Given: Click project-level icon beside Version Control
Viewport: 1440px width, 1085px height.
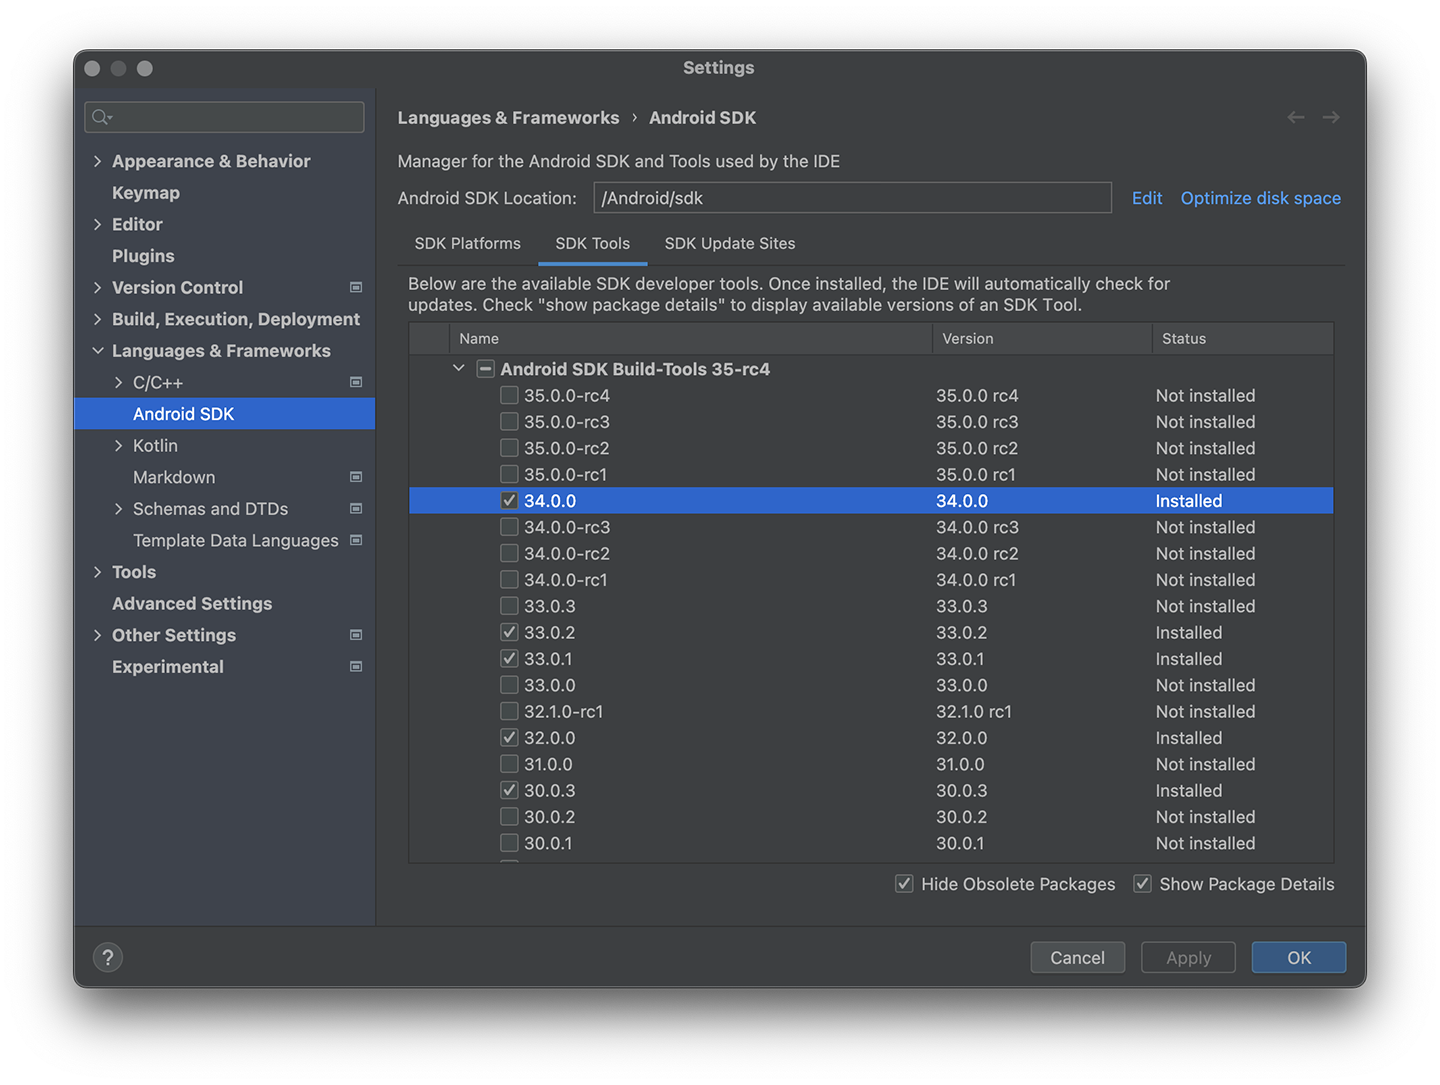Looking at the screenshot, I should [x=356, y=288].
